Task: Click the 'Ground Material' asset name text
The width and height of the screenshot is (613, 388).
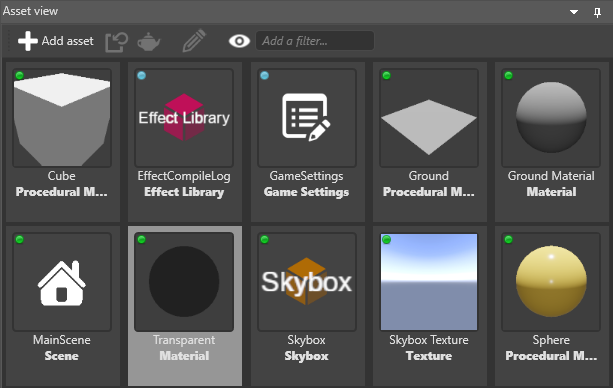Action: [551, 176]
